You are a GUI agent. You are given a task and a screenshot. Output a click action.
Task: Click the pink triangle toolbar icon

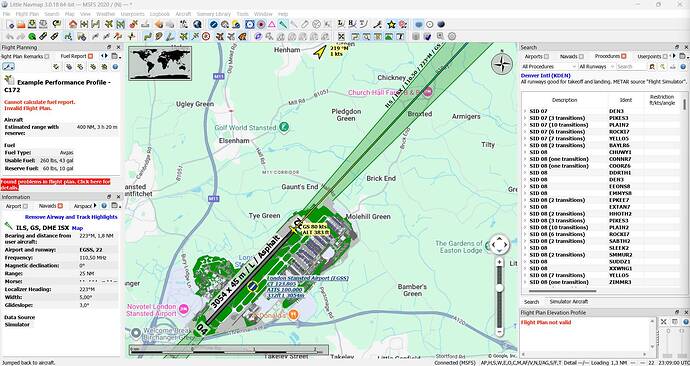pyautogui.click(x=272, y=24)
